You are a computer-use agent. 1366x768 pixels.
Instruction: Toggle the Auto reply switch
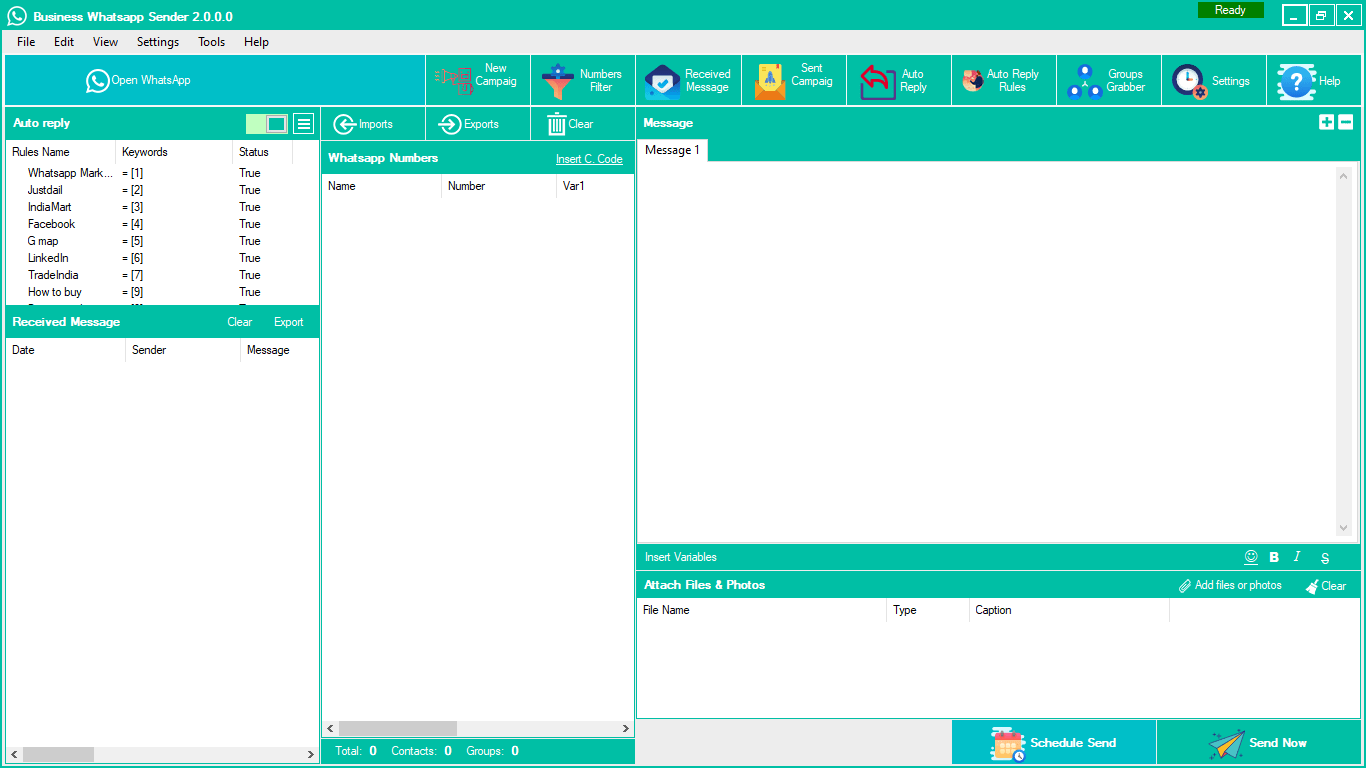pyautogui.click(x=267, y=124)
